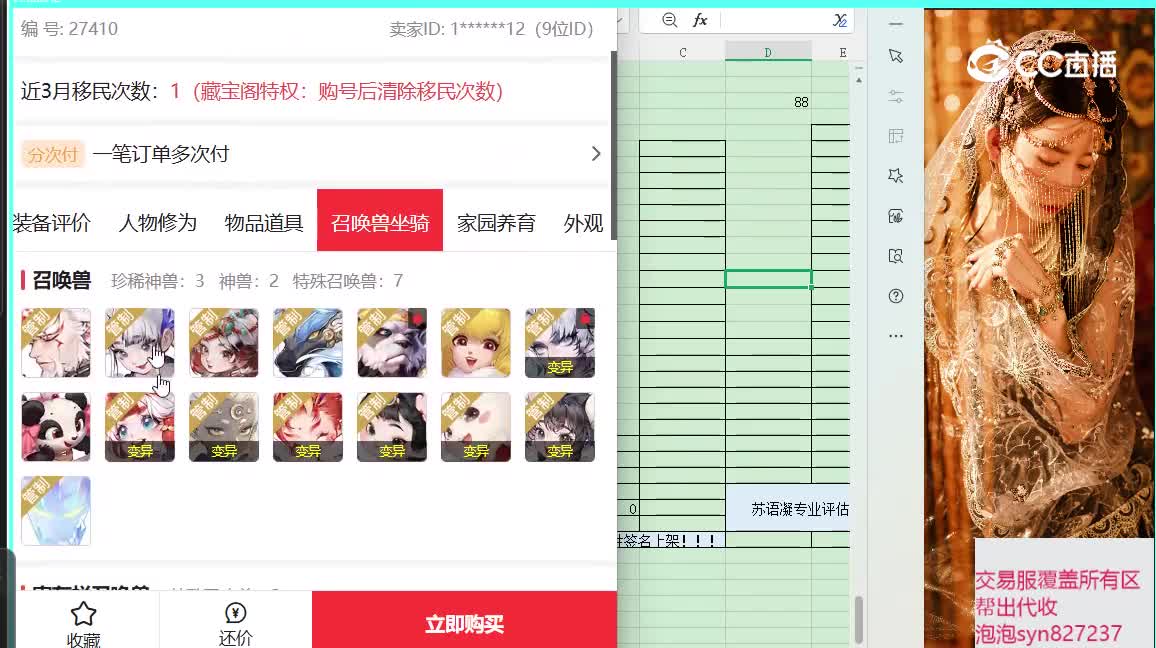Screen dimensions: 1156x648
Task: Open the white puppy-faced 变异 summon
Action: click(476, 427)
